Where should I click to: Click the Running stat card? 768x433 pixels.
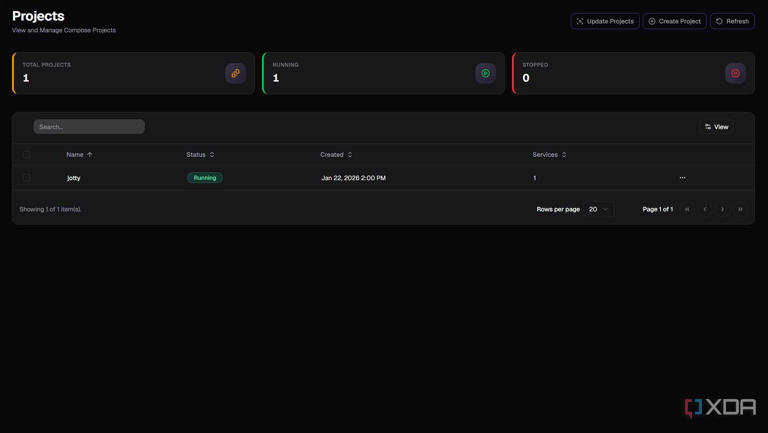[x=383, y=73]
